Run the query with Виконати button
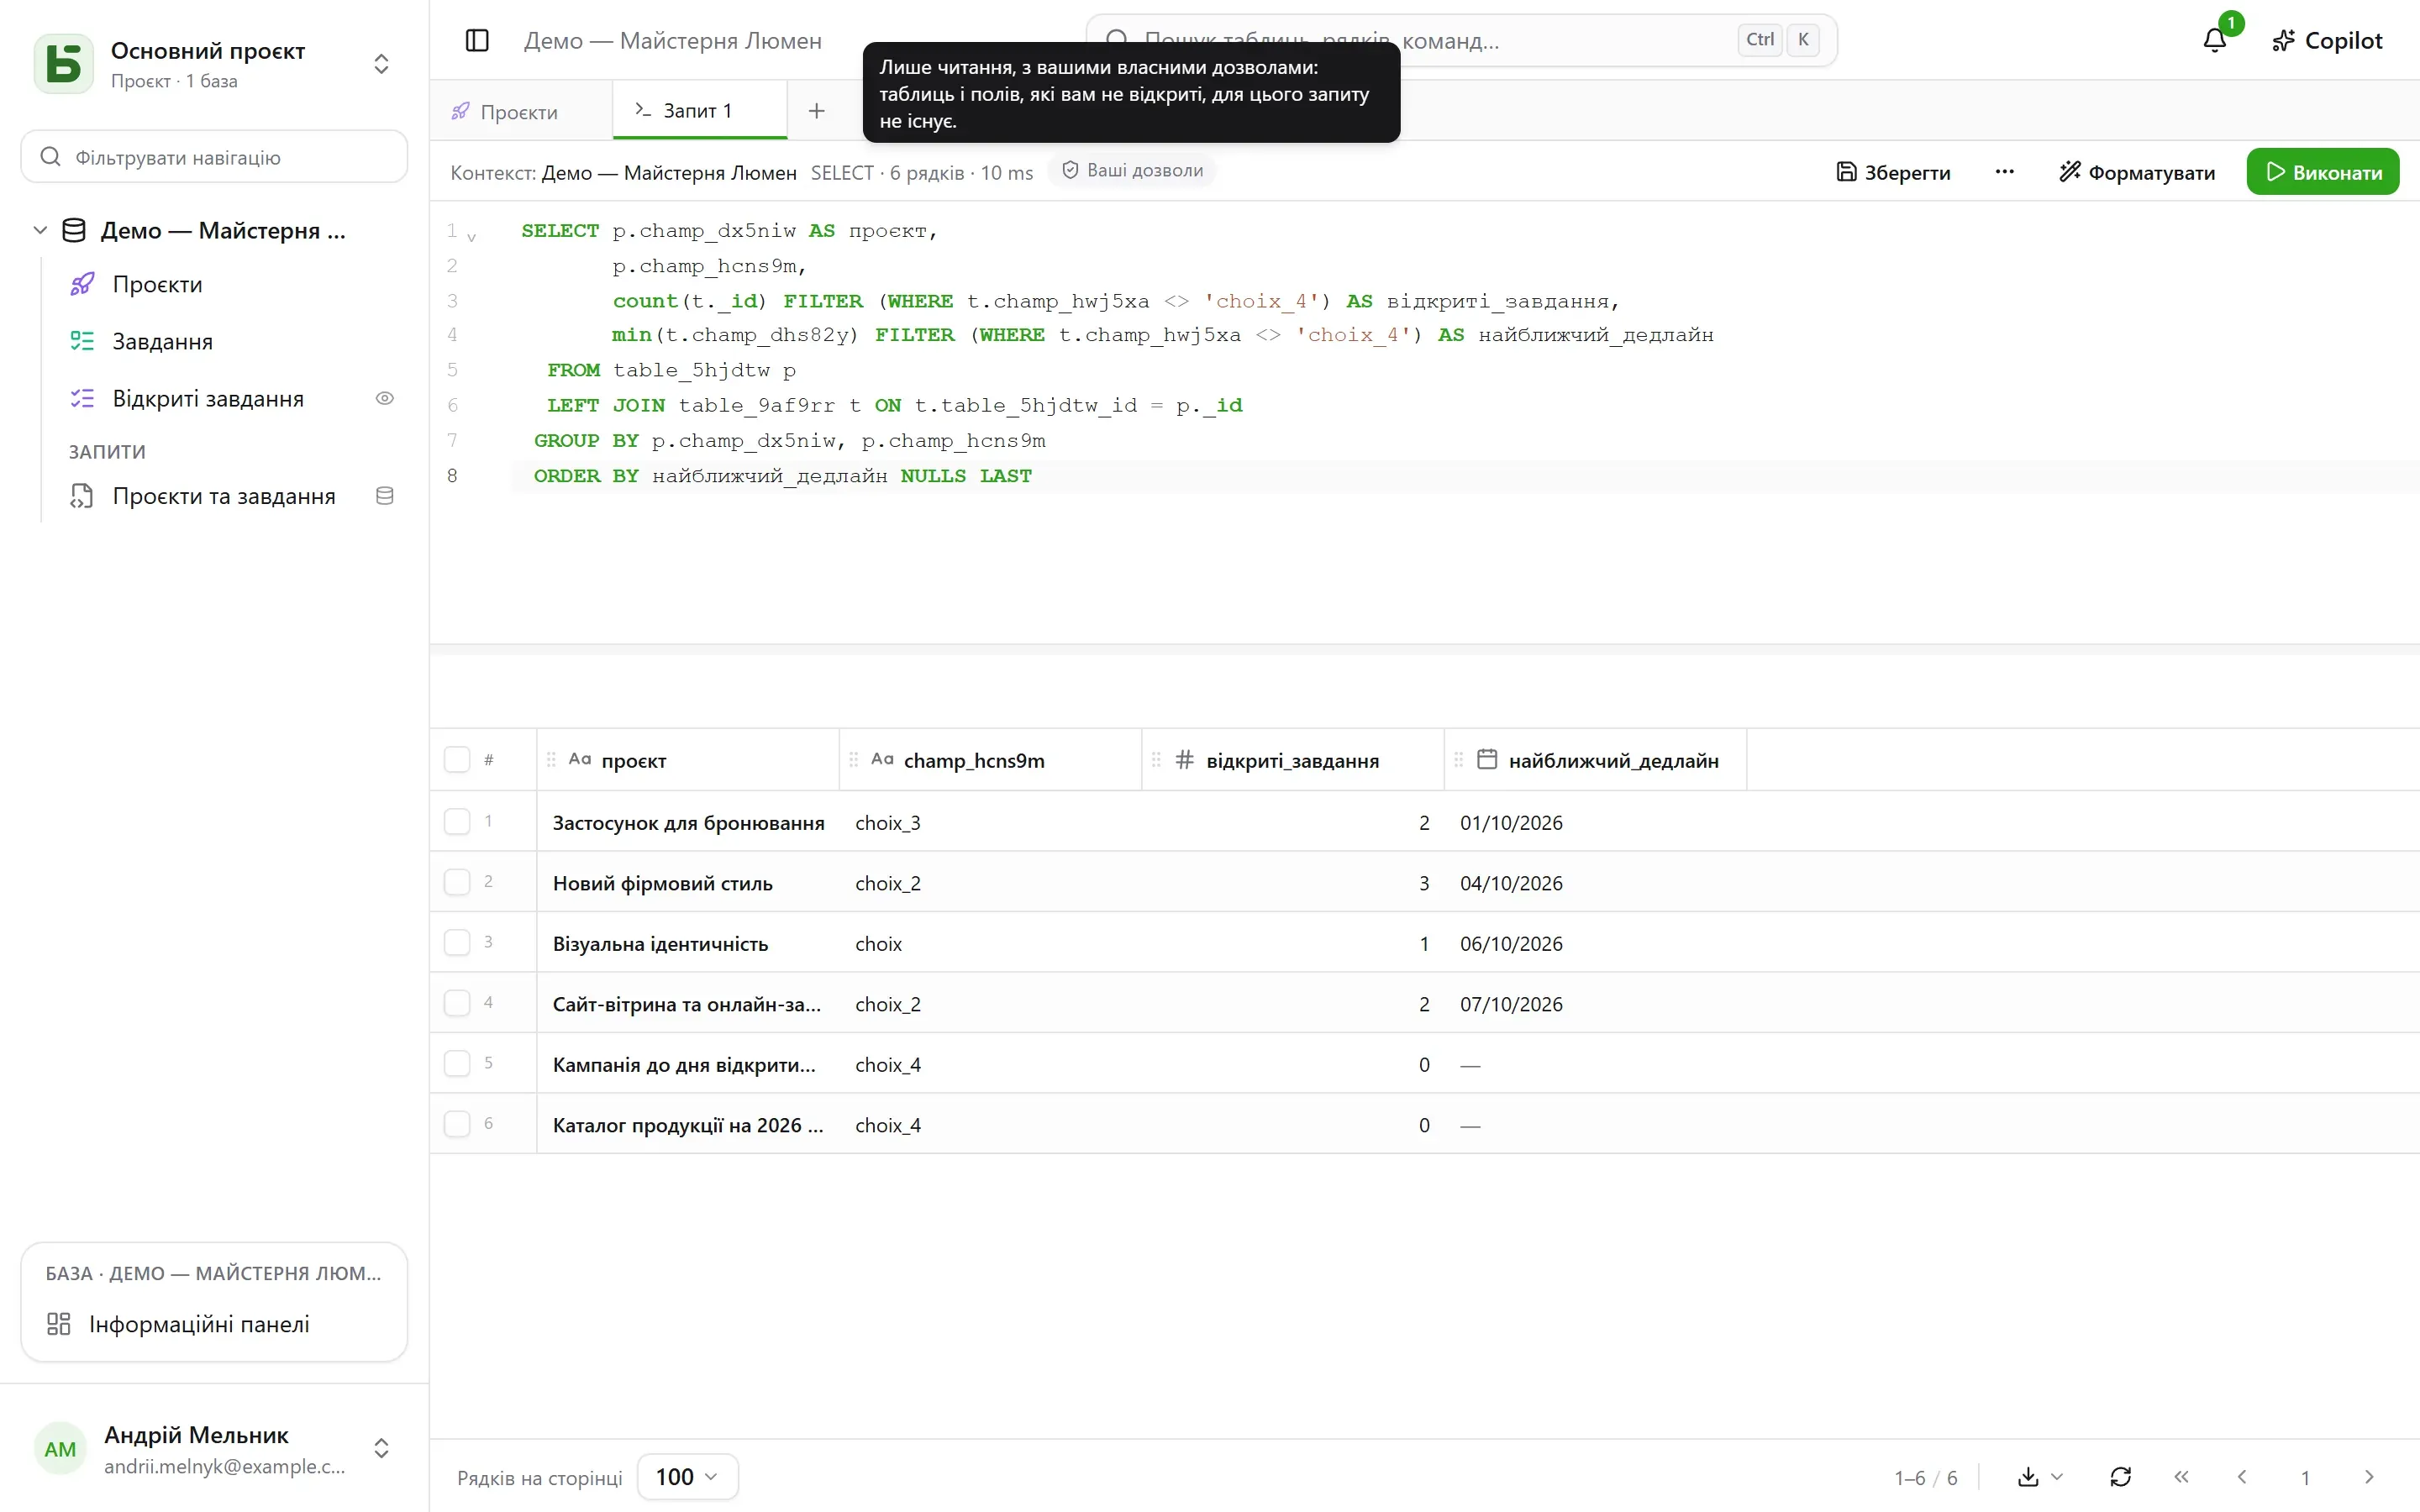2420x1512 pixels. [x=2322, y=172]
